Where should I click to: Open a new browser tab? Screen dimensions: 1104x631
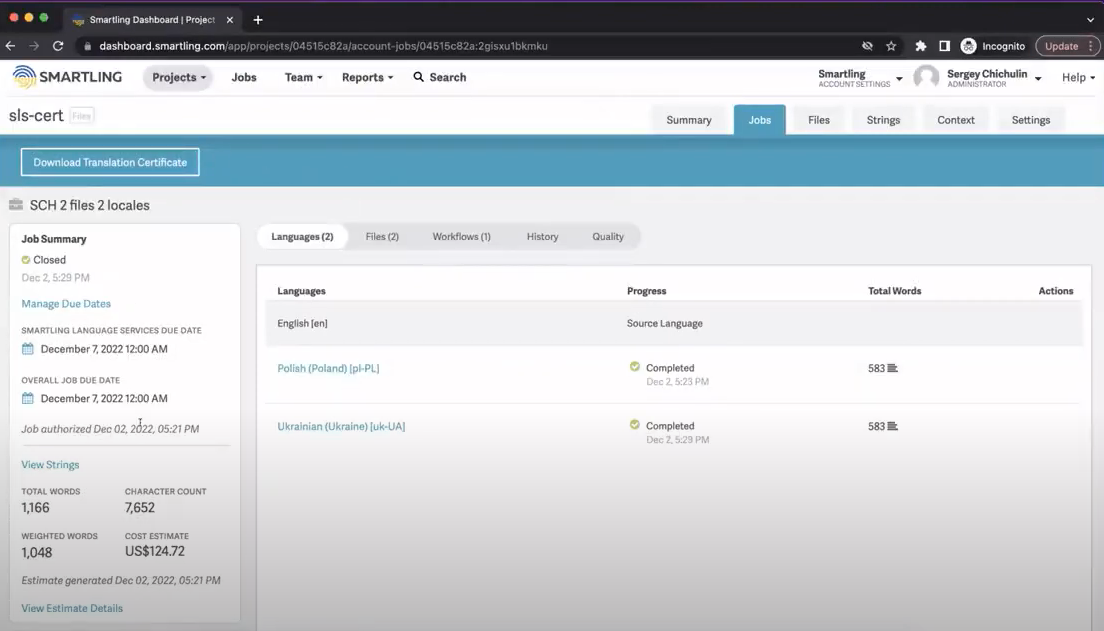(258, 20)
